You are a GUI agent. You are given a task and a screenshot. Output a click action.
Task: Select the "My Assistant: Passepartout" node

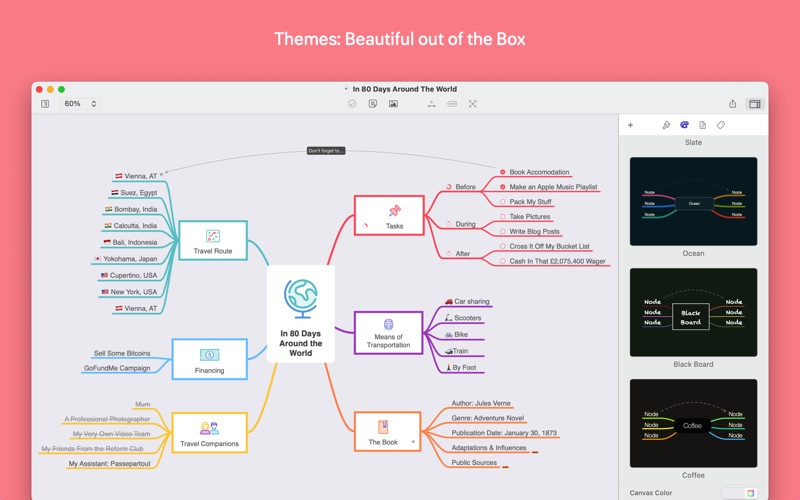coord(109,463)
